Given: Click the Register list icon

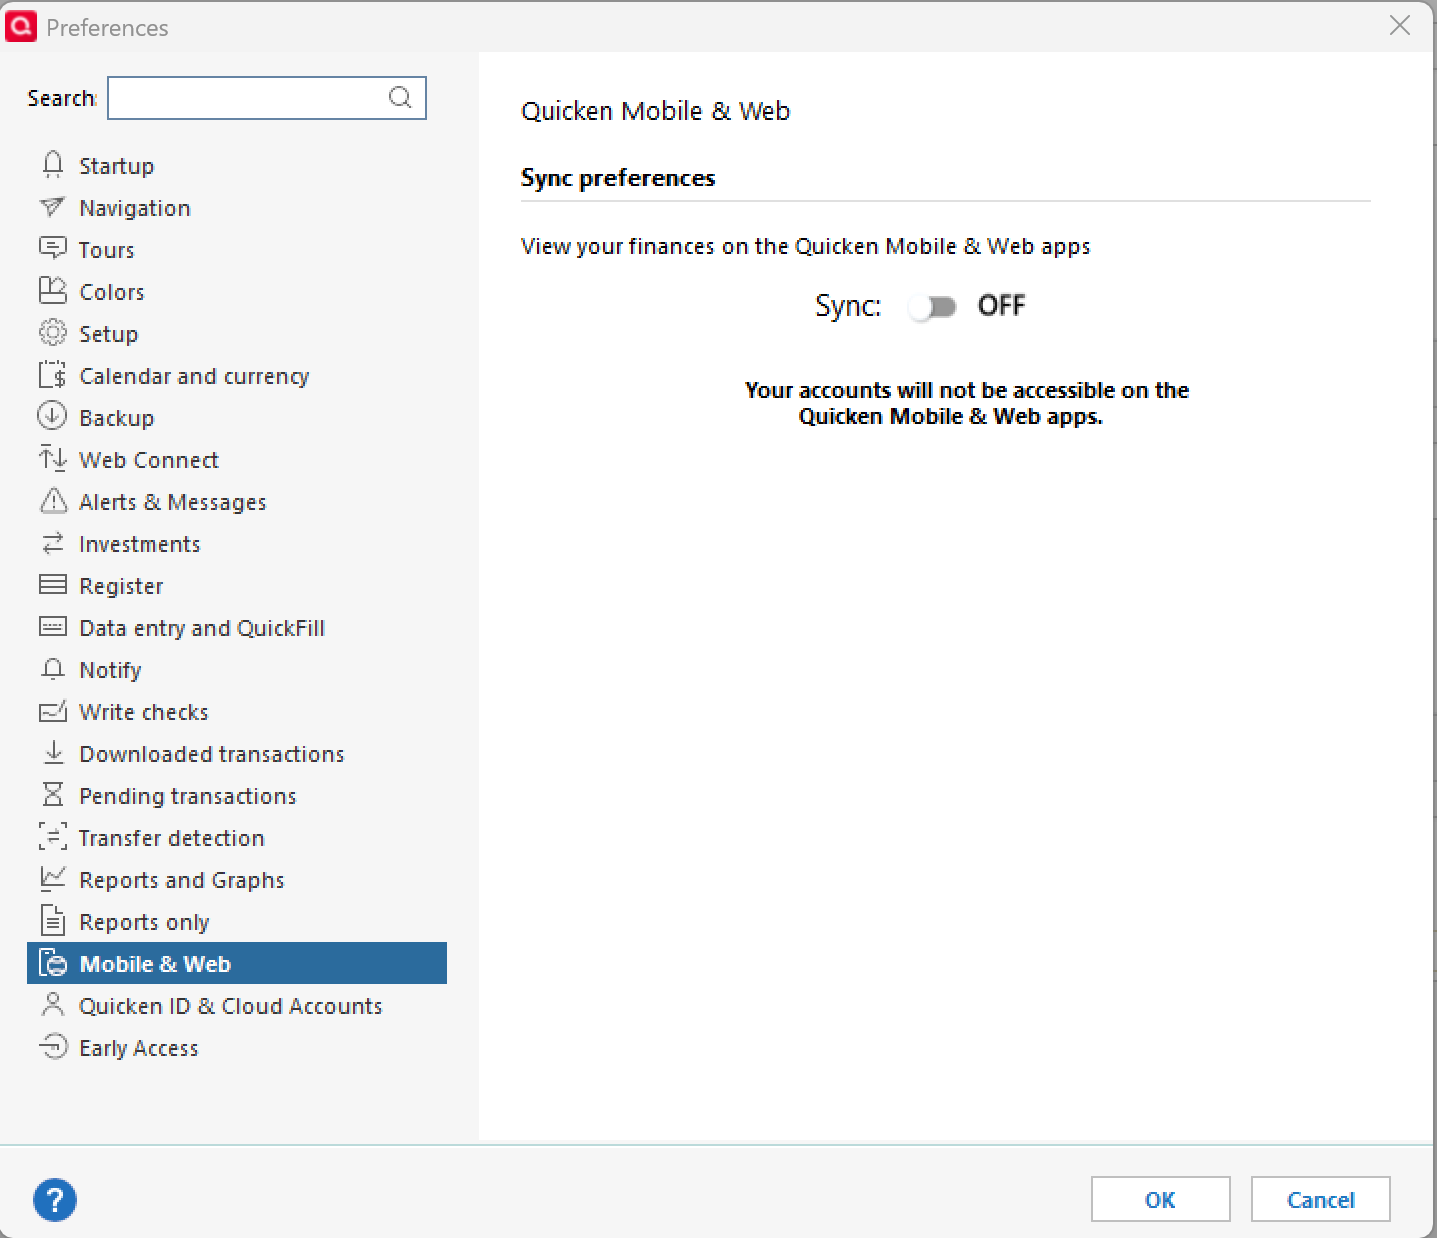Looking at the screenshot, I should 53,584.
